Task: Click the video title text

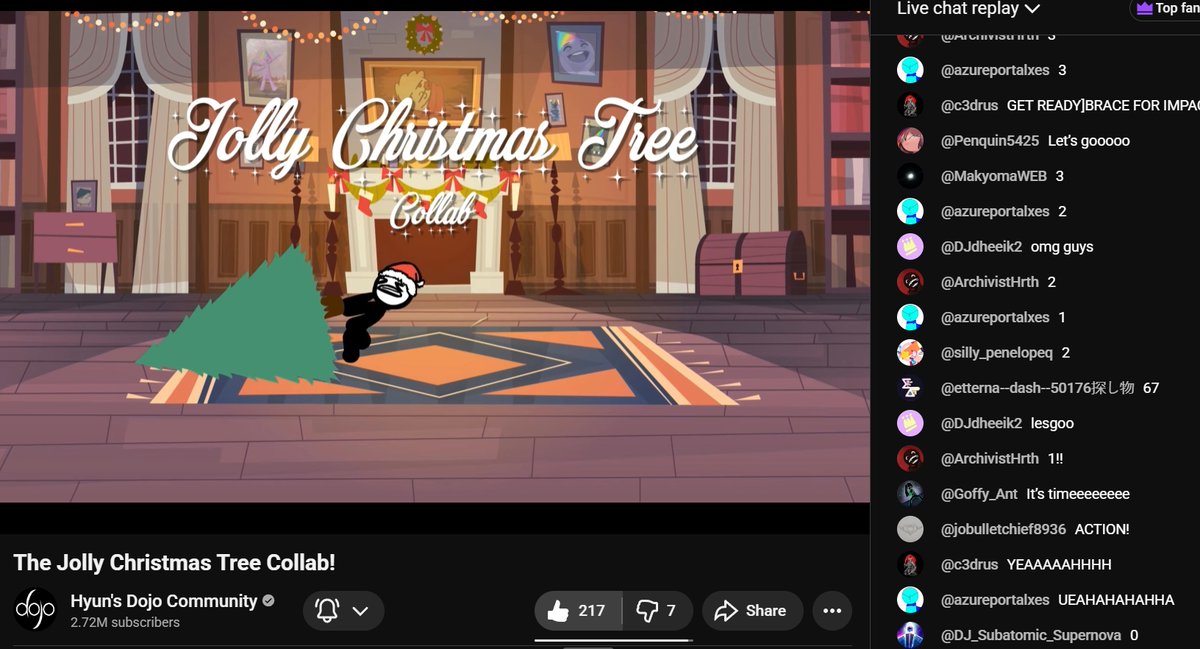Action: (174, 563)
